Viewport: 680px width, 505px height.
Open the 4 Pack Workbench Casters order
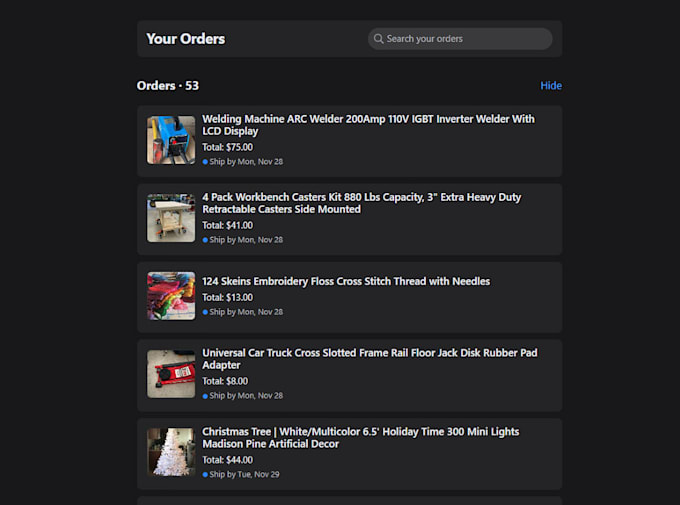point(361,203)
